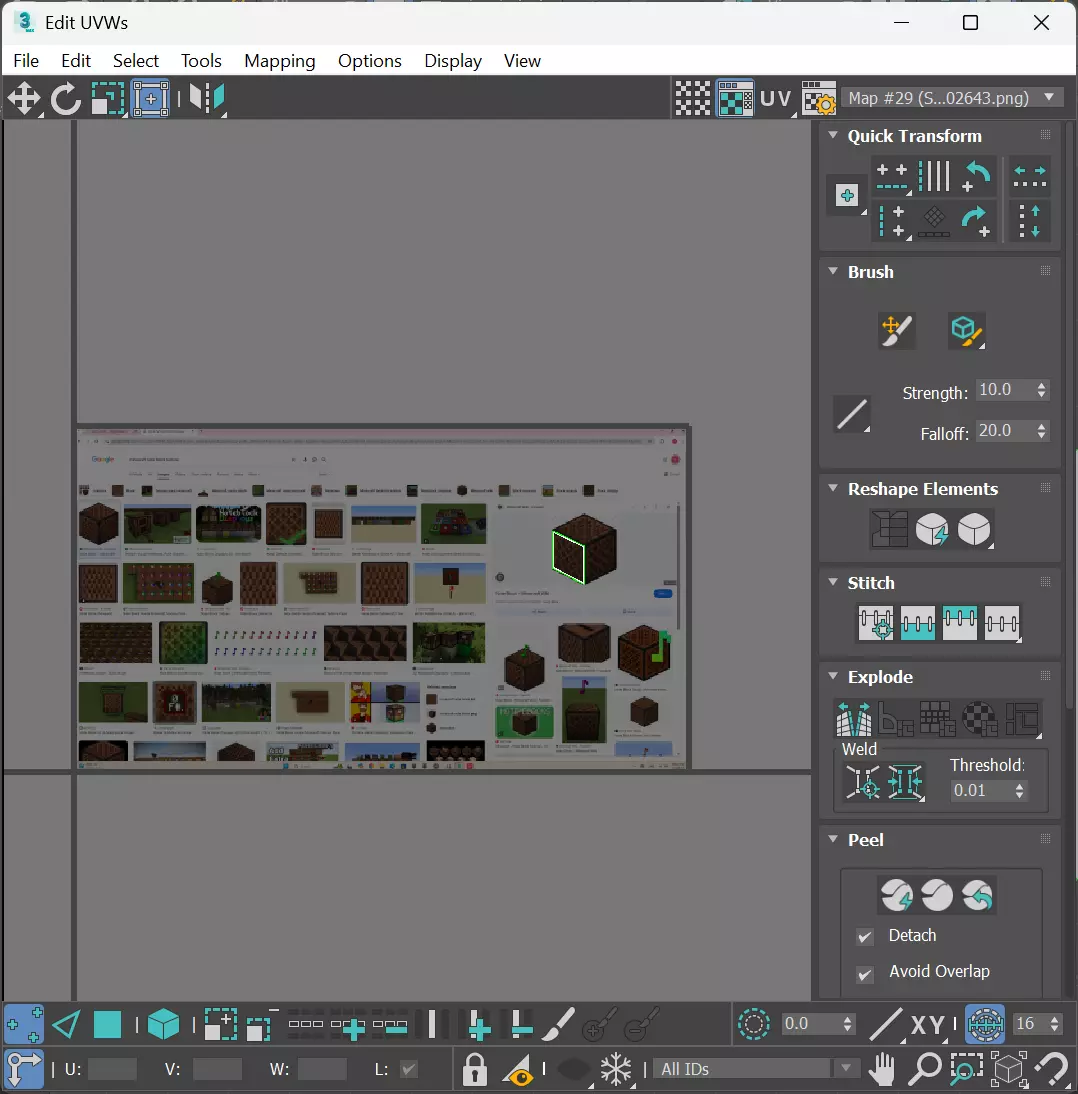Screen dimensions: 1078x1094
Task: Collapse the Brush rollout
Action: pos(833,271)
